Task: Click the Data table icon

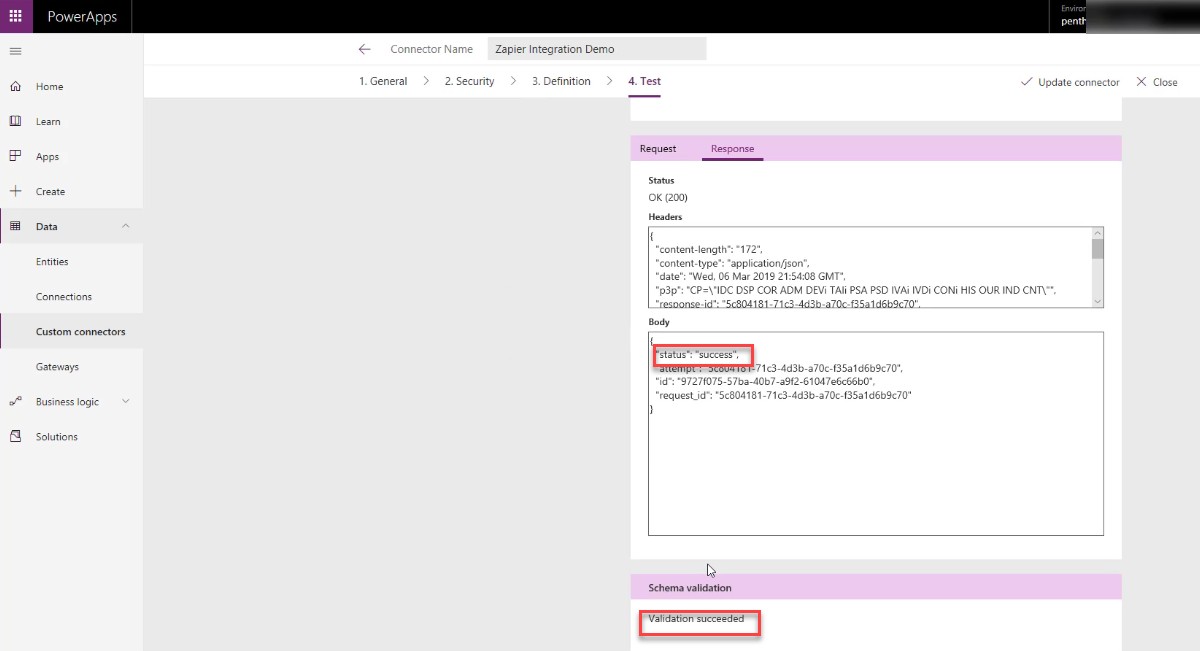Action: tap(15, 226)
